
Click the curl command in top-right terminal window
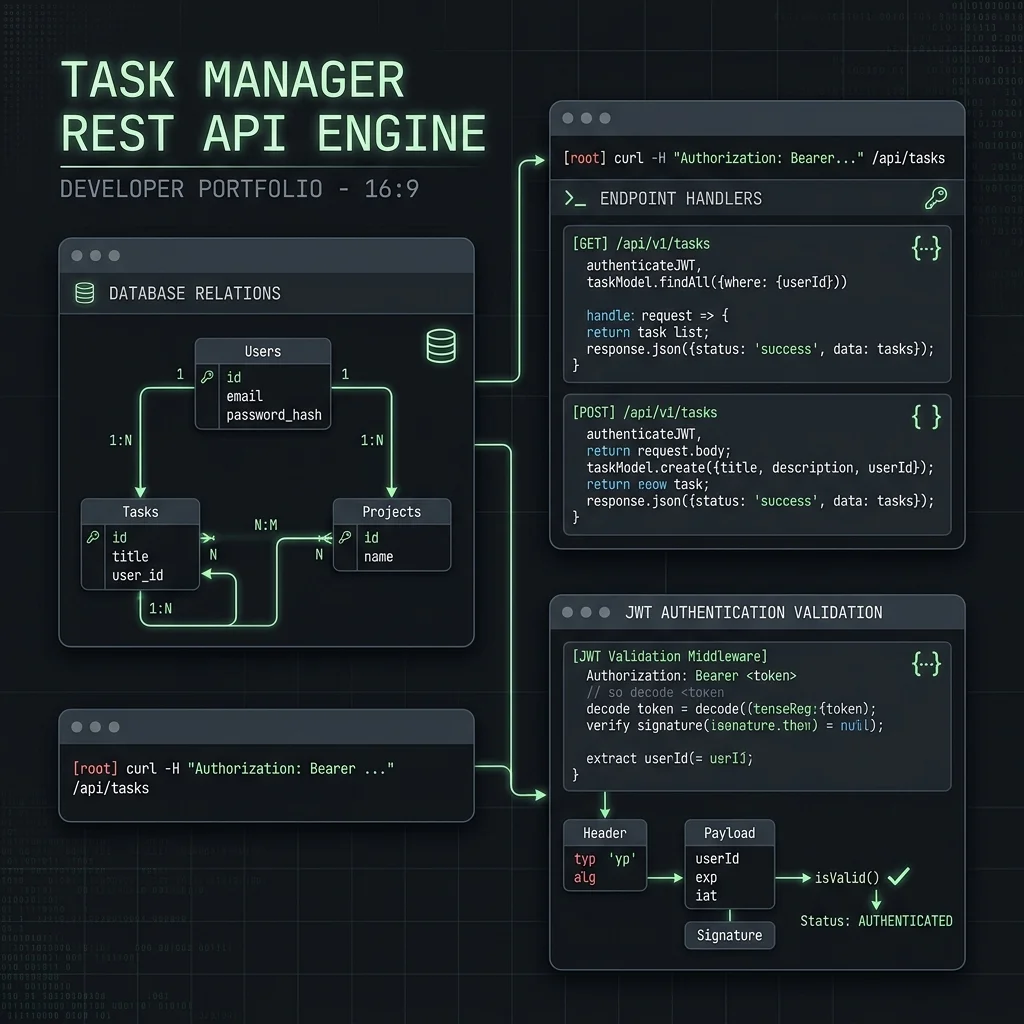(x=754, y=158)
